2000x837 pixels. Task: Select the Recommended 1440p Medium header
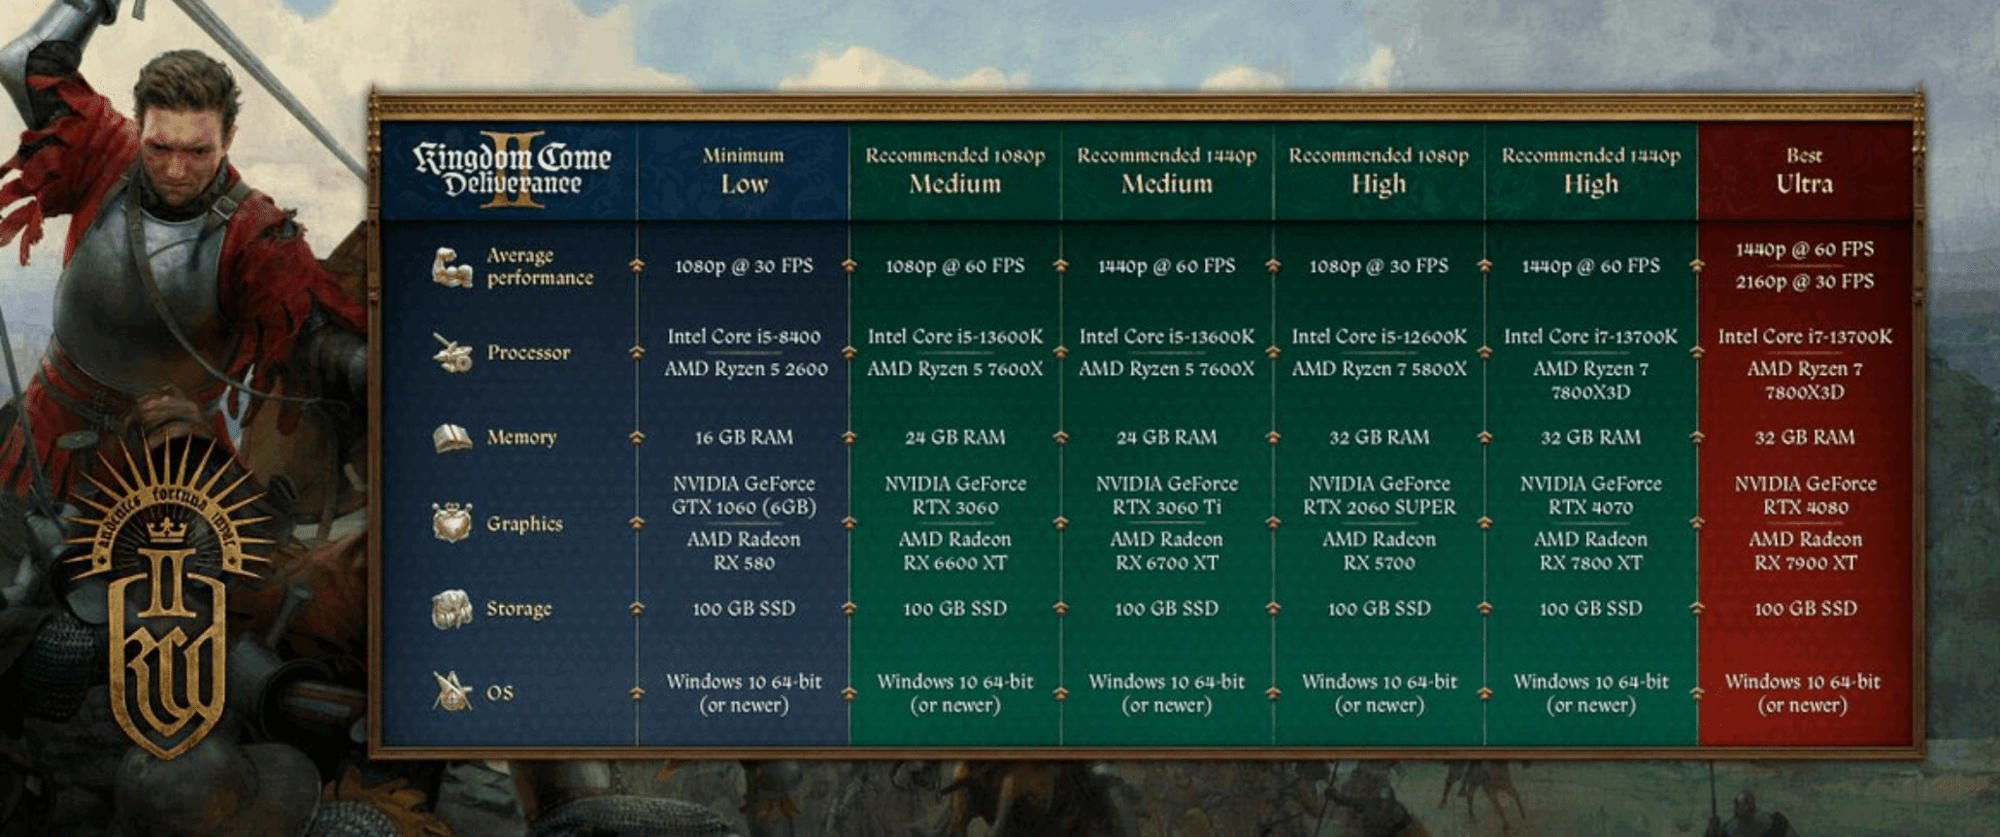point(1167,171)
